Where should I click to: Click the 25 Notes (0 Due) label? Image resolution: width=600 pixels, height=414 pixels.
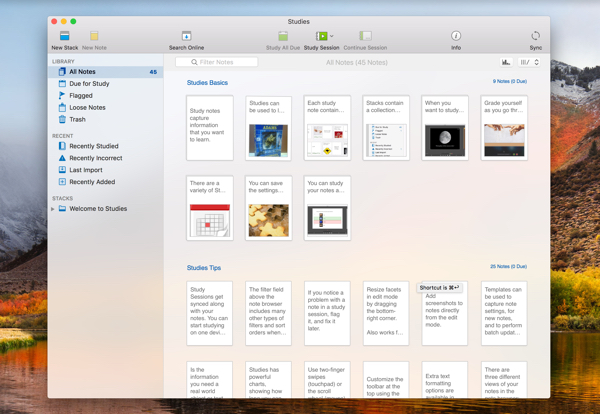pyautogui.click(x=508, y=266)
